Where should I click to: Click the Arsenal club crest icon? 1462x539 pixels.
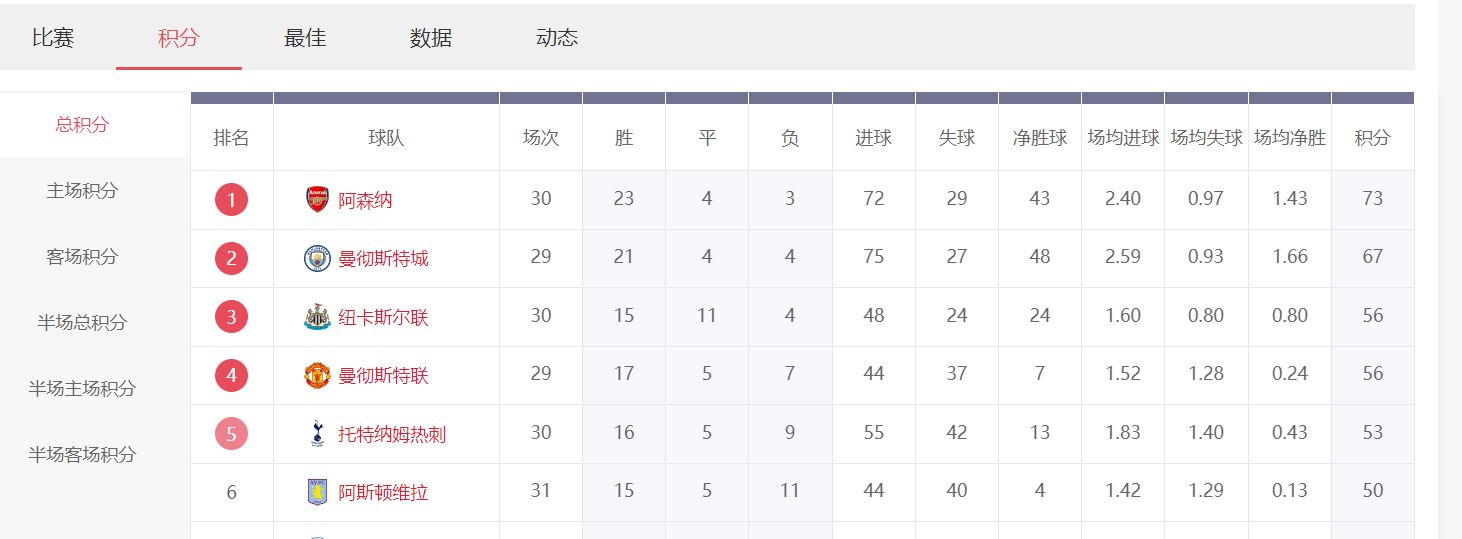click(x=317, y=199)
